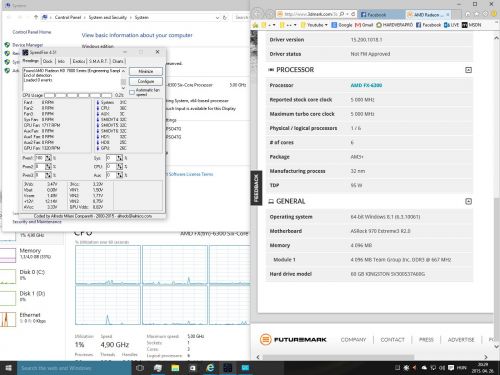This screenshot has width=500, height=375.
Task: Open Internet Explorer taskbar icon
Action: pos(210,368)
